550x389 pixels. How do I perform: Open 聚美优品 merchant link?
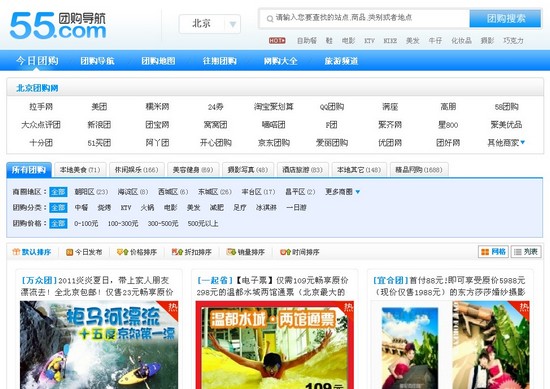pos(506,125)
